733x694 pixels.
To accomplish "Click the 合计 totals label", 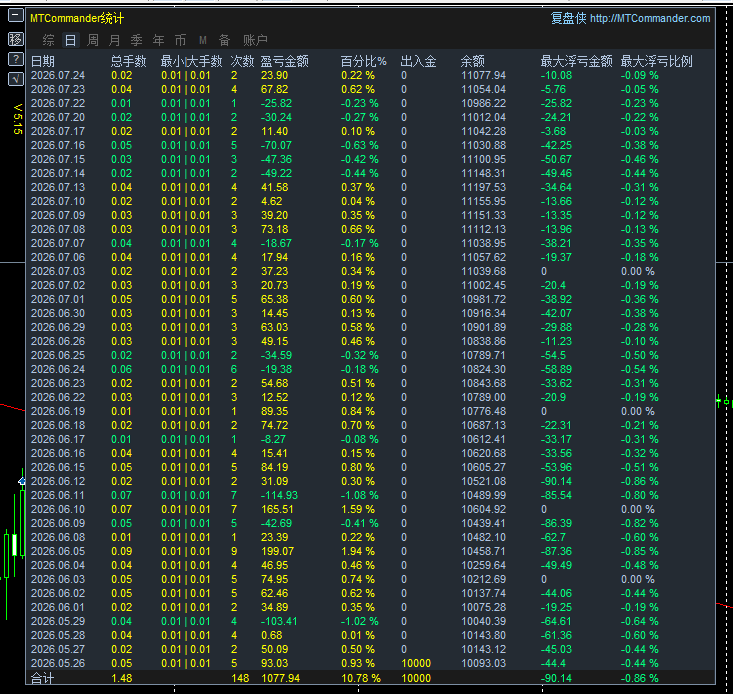I will click(43, 678).
